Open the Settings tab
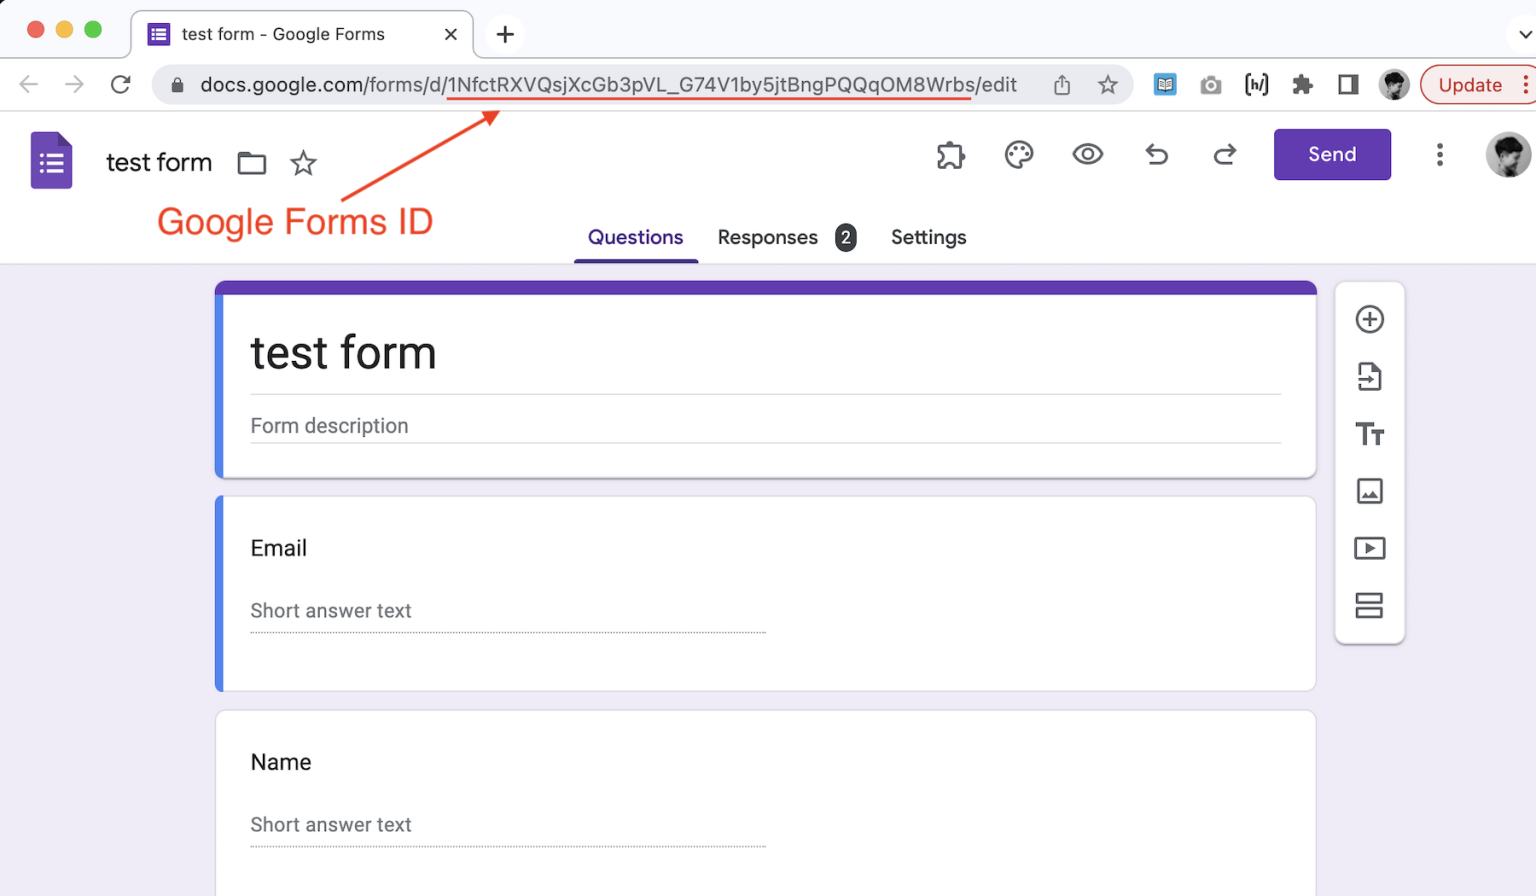Screen dimensions: 1536x896 pos(928,237)
